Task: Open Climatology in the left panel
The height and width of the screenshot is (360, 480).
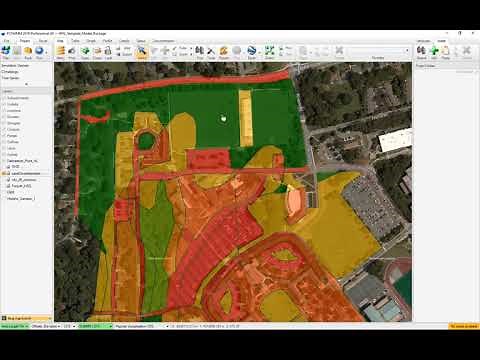Action: coord(10,72)
